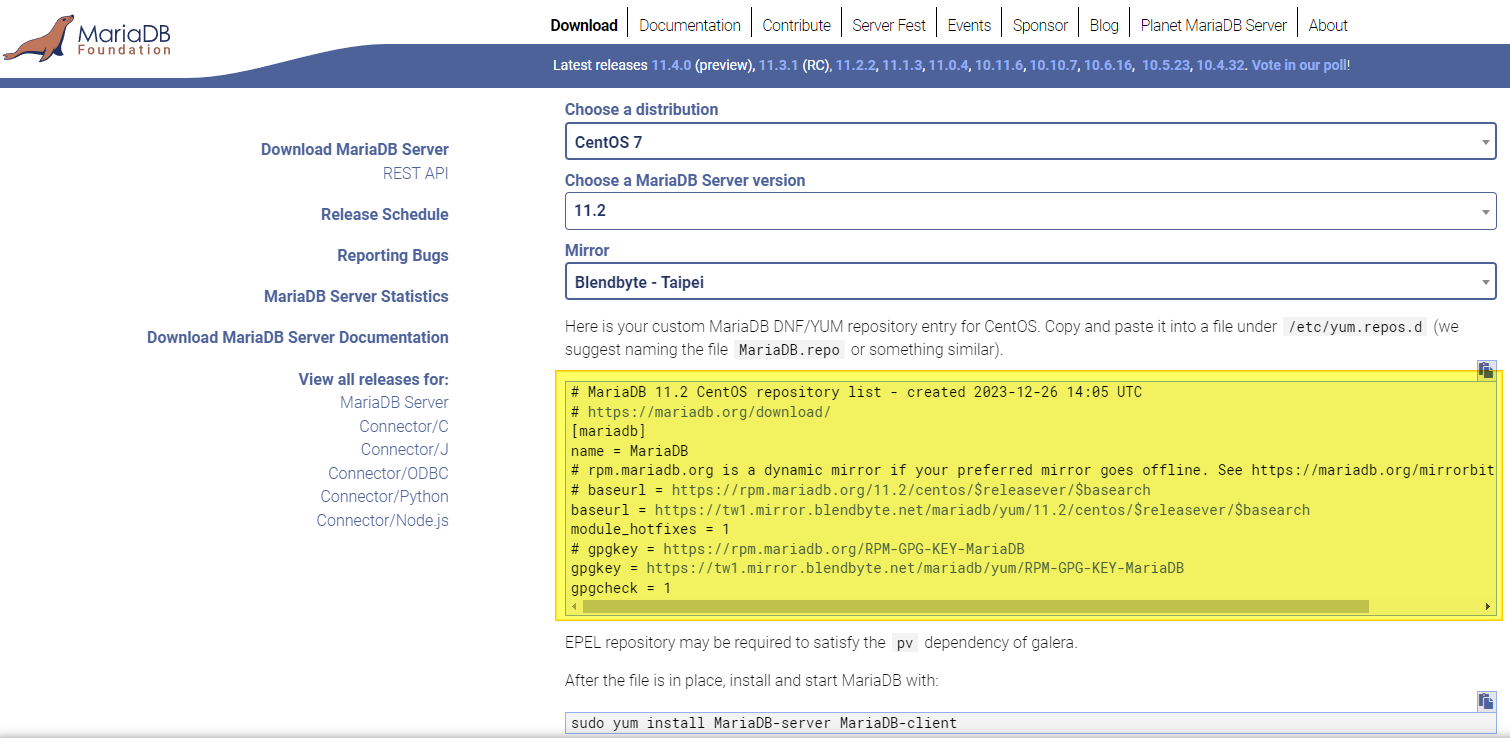The height and width of the screenshot is (738, 1510).
Task: Open the Blog menu item
Action: click(x=1104, y=25)
